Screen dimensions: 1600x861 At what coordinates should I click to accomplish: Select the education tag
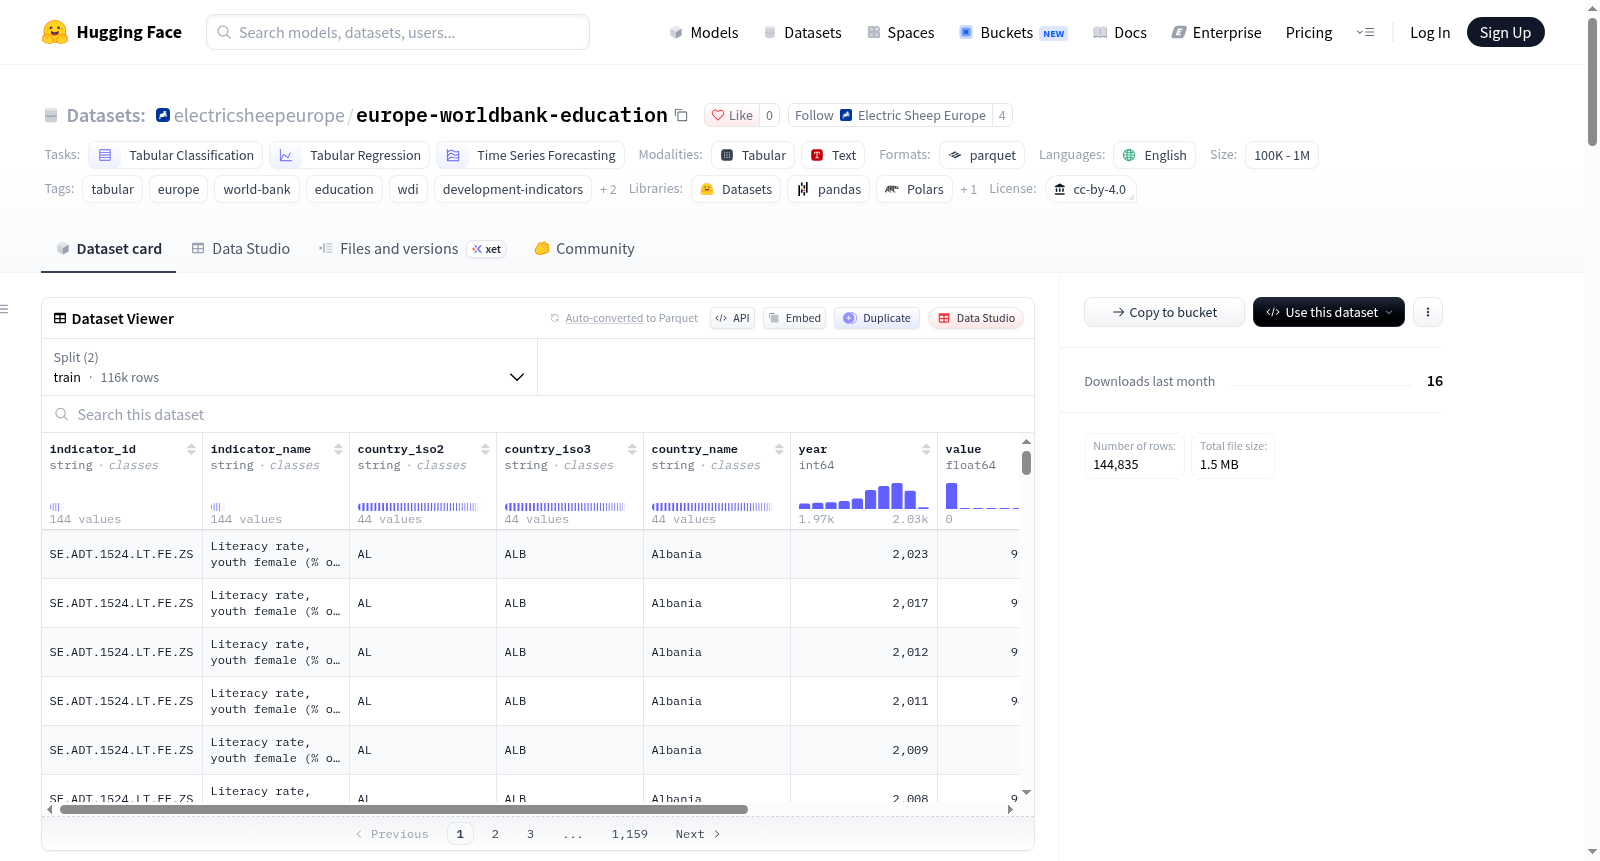coord(344,189)
